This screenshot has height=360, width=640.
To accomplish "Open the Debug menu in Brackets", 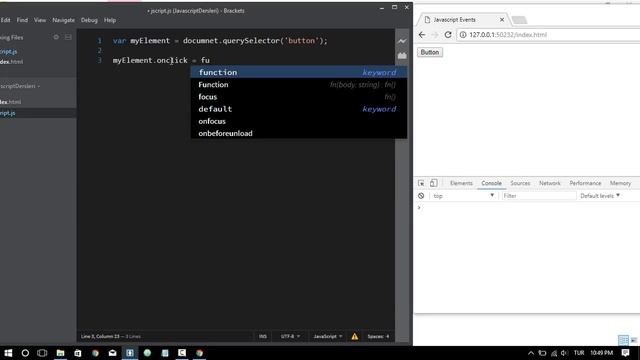I will [89, 20].
